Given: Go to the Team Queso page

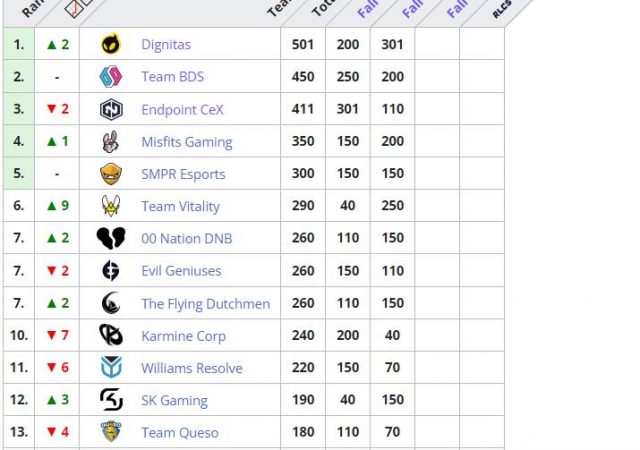Looking at the screenshot, I should [x=179, y=433].
